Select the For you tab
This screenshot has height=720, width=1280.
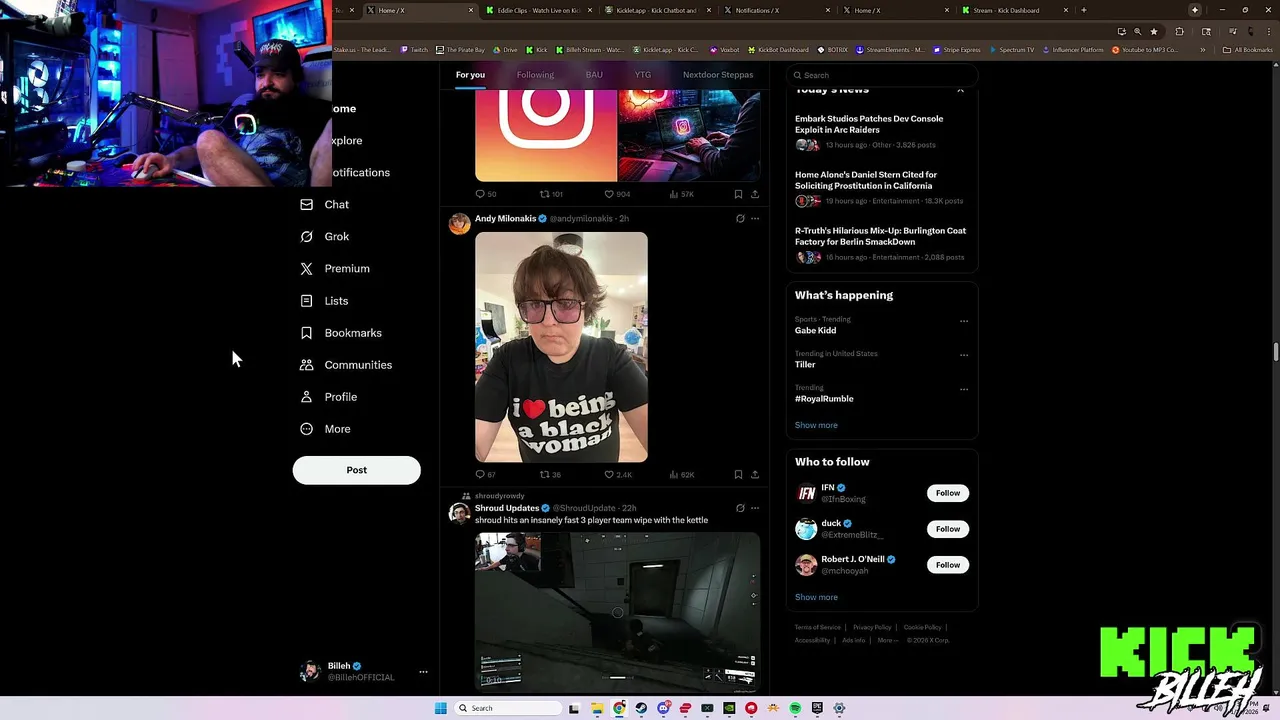click(470, 75)
